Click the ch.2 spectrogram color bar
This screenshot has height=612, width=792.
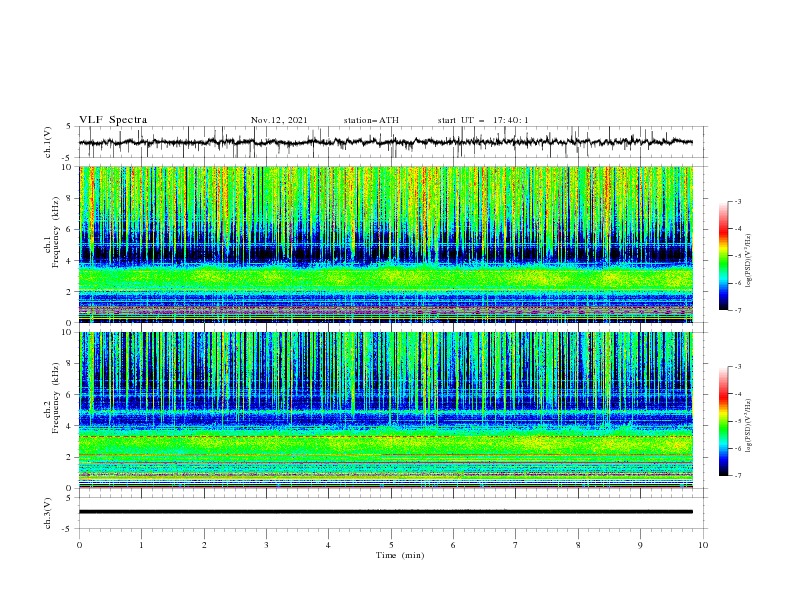coord(723,421)
